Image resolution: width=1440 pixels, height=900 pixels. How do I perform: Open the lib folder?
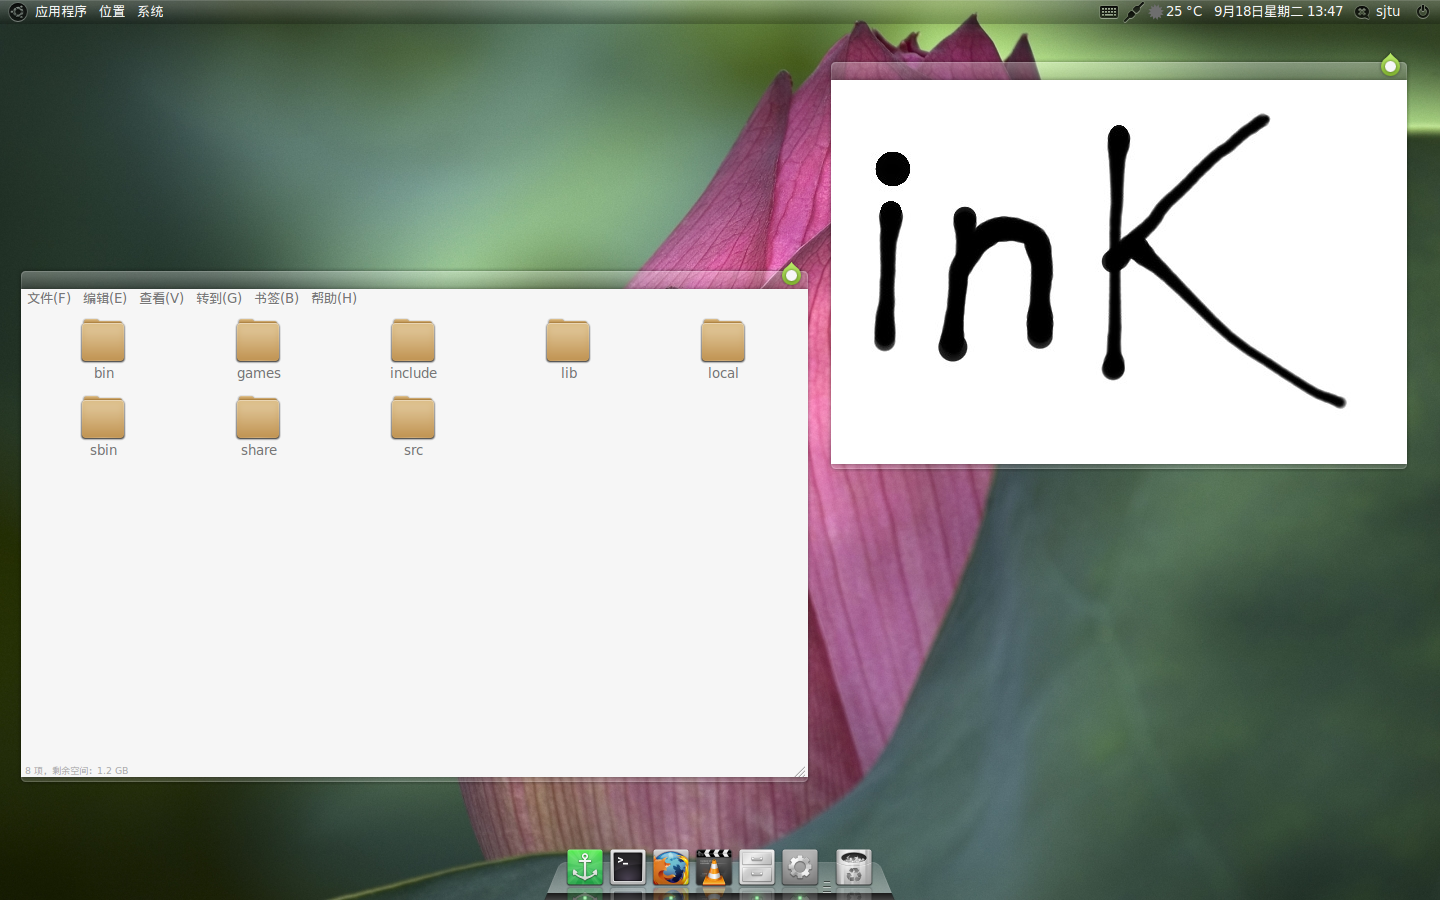pyautogui.click(x=568, y=349)
